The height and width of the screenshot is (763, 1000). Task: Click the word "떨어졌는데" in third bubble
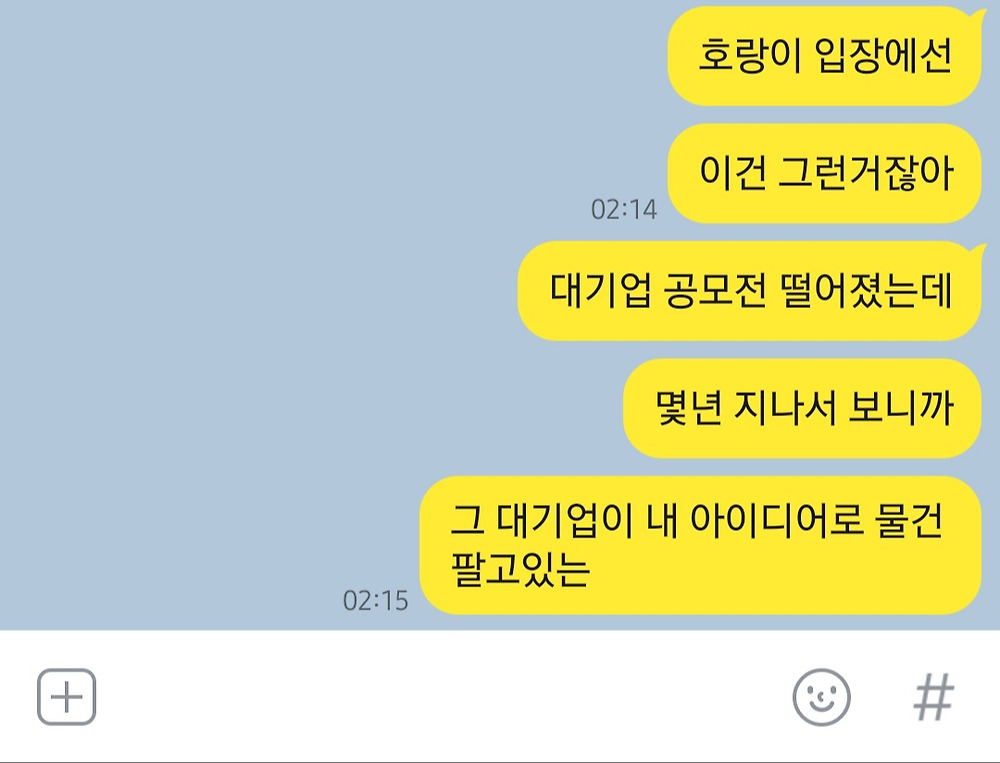(x=867, y=290)
